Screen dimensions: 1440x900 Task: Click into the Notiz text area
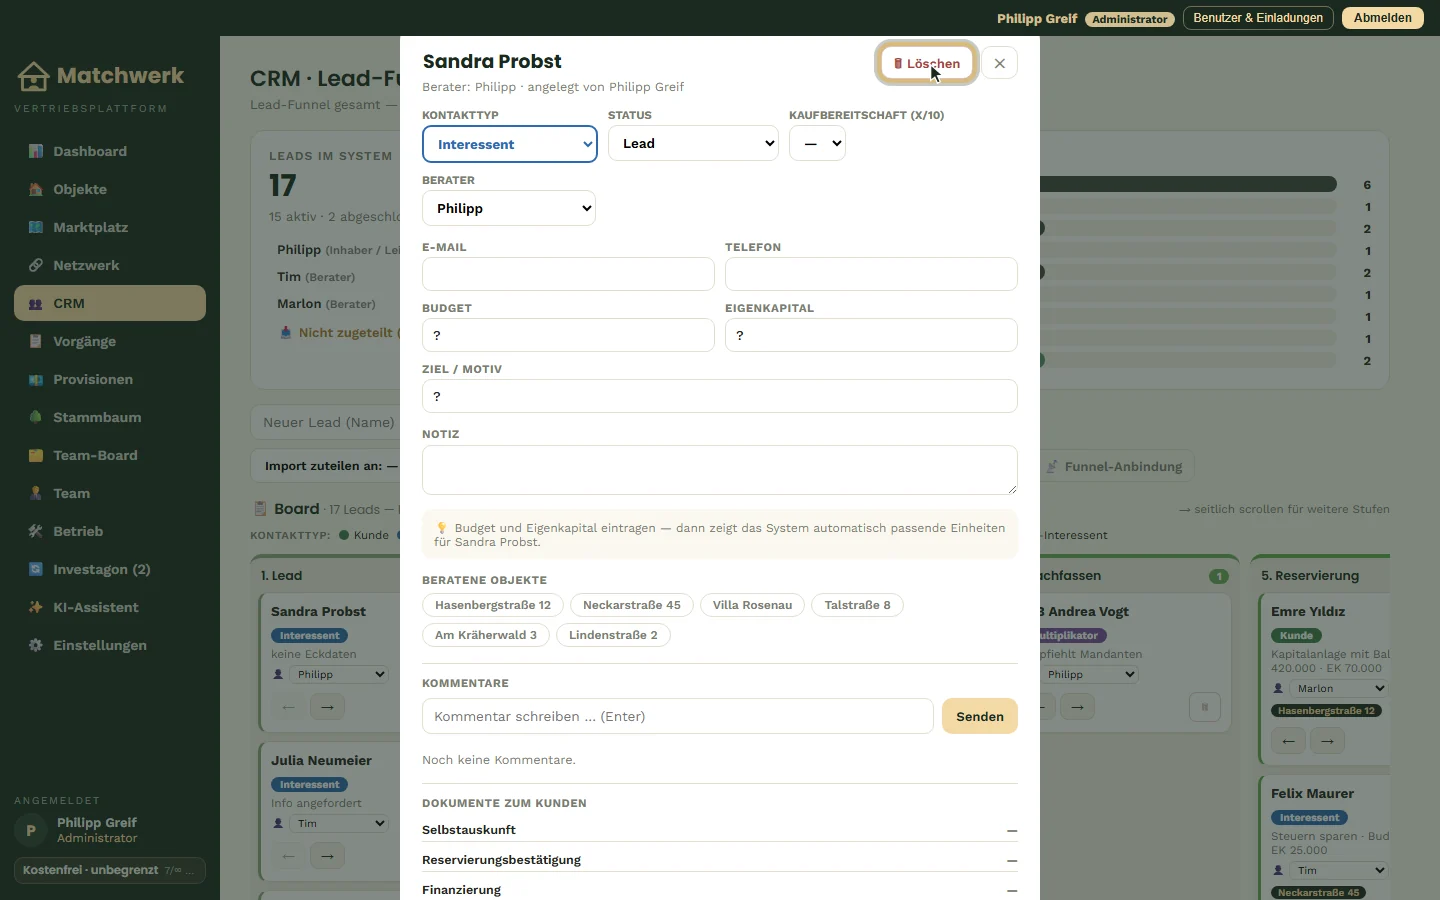coord(720,470)
